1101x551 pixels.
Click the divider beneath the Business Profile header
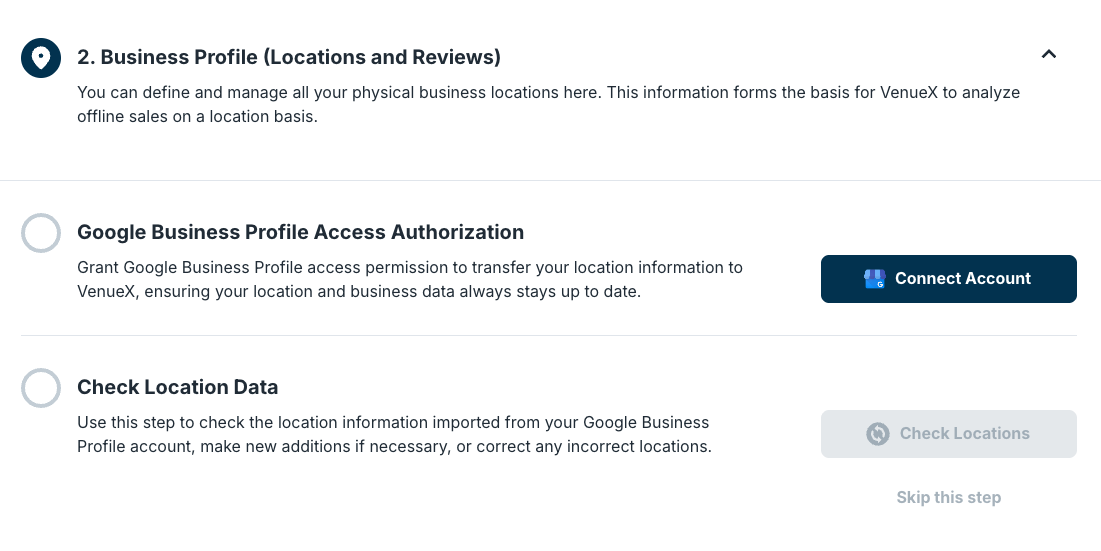pyautogui.click(x=550, y=180)
